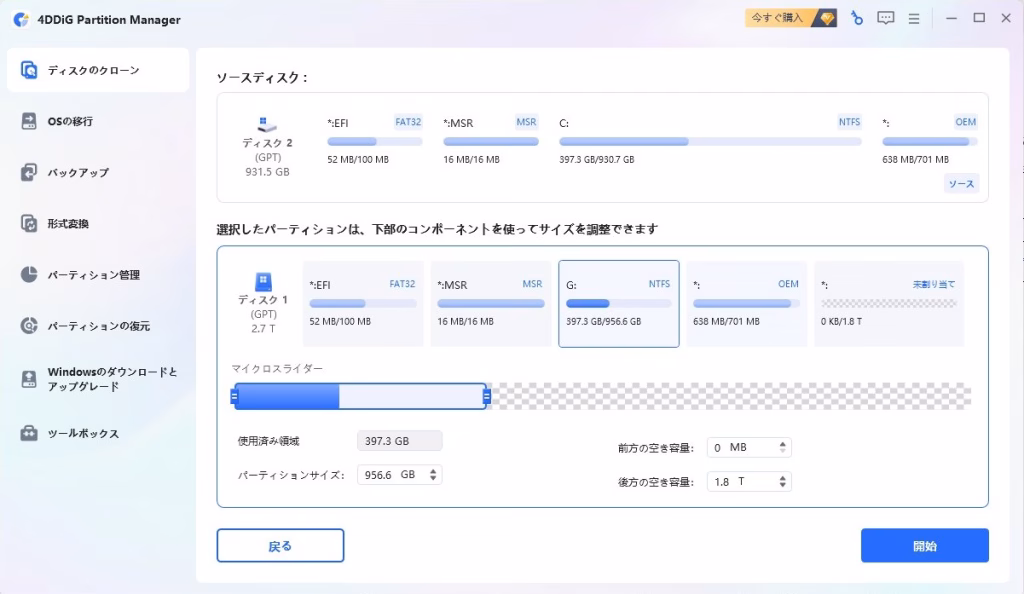Click the key registration icon in title bar
Image resolution: width=1024 pixels, height=594 pixels.
point(857,18)
